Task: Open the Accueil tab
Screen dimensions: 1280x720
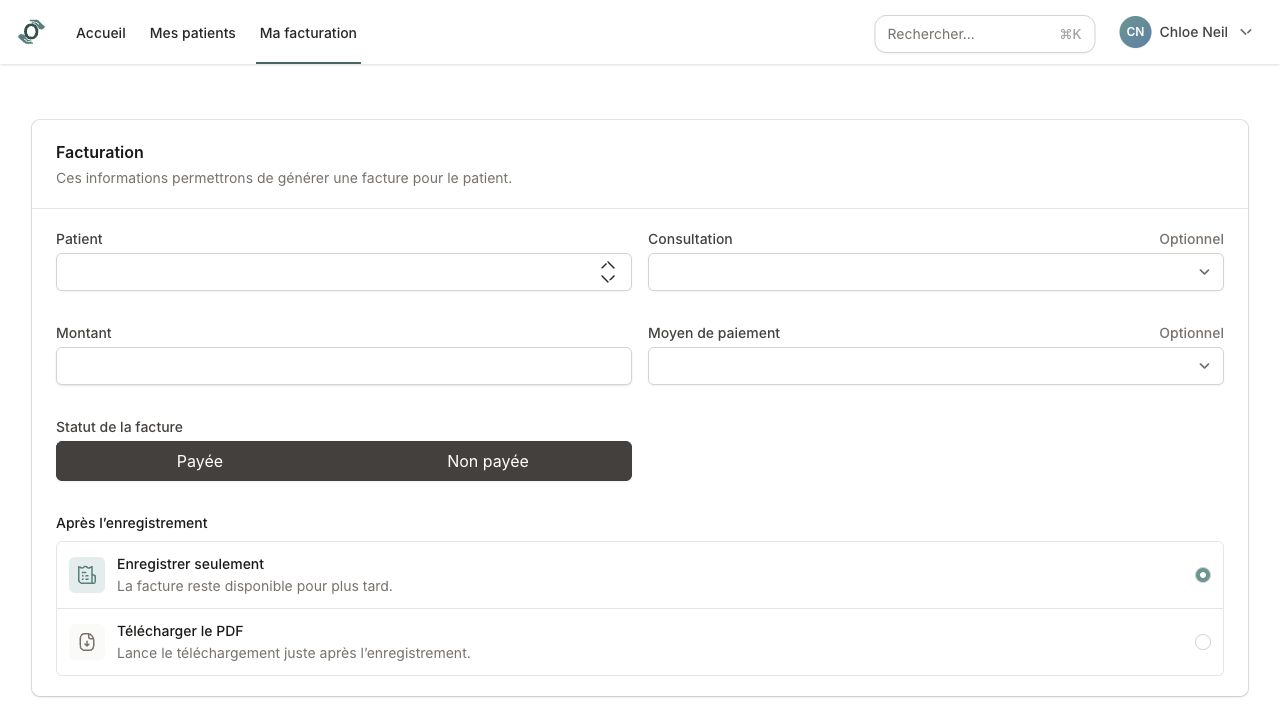Action: point(101,33)
